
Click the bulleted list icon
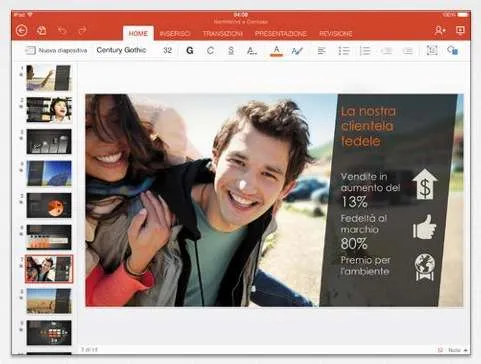tap(344, 51)
